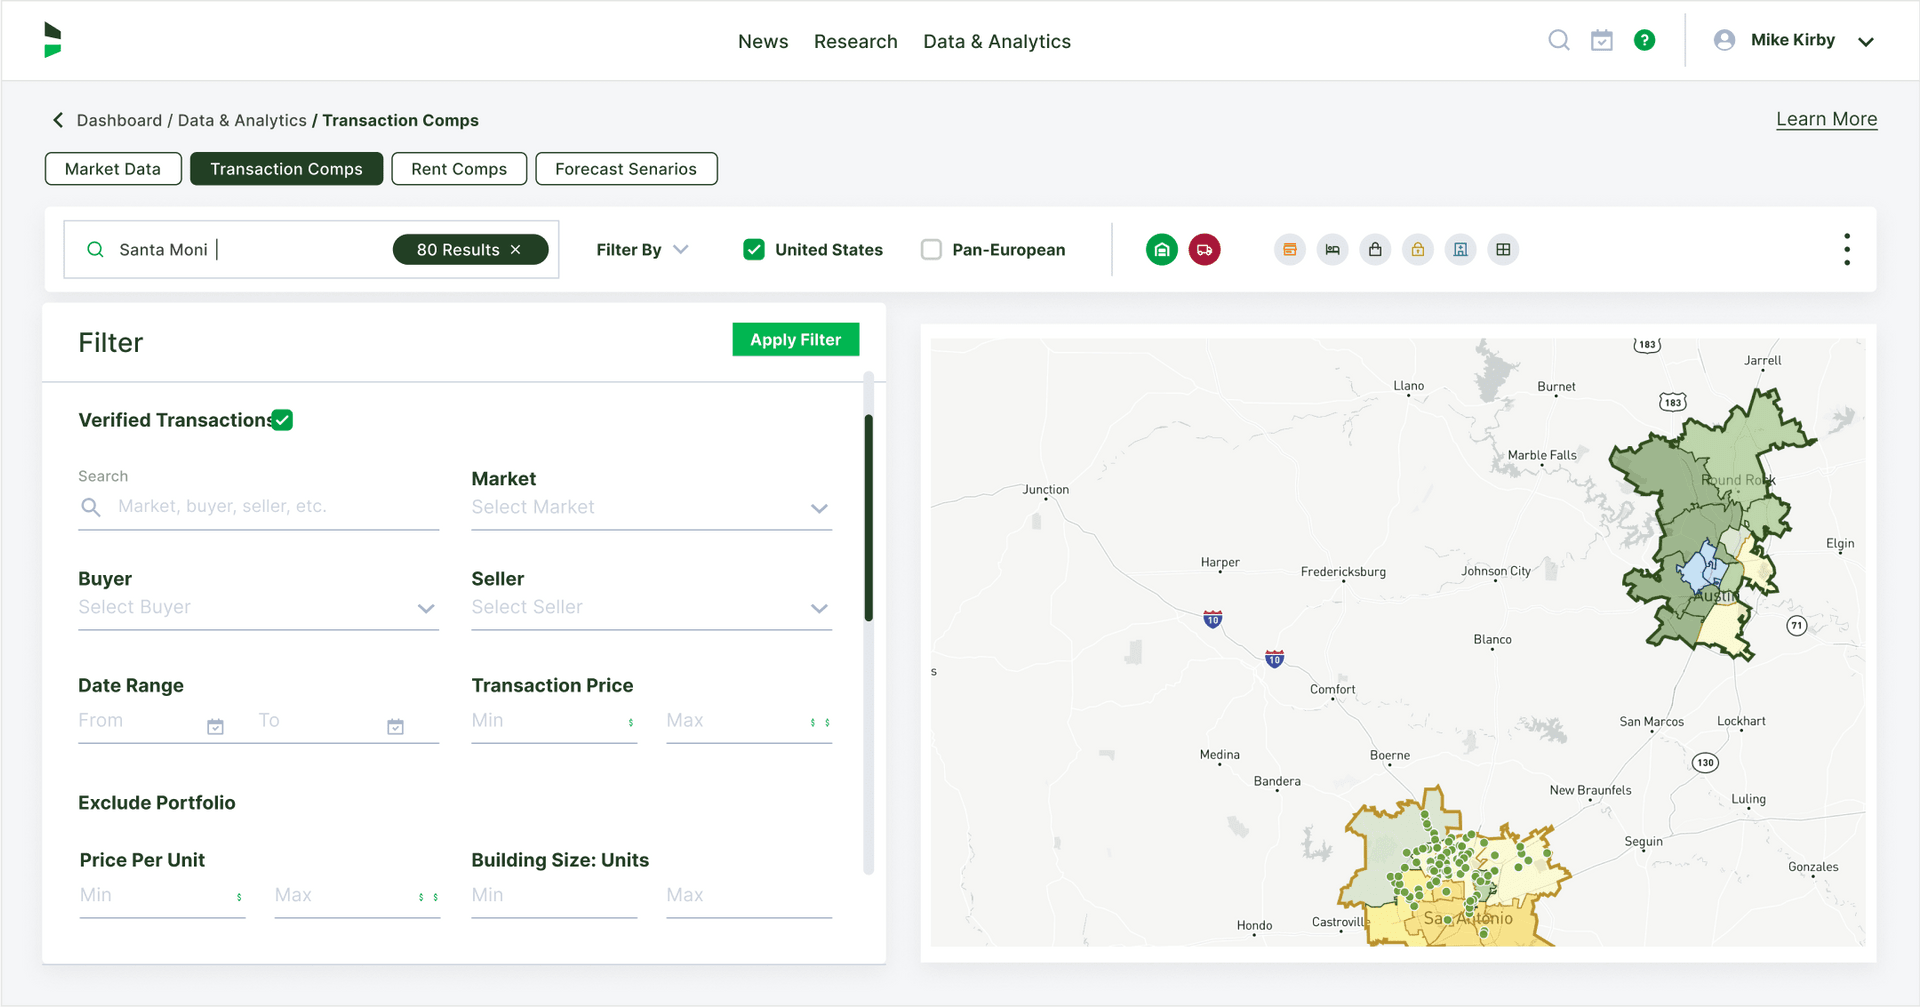Click the Filter panel vertical scrollbar
This screenshot has height=1007, width=1920.
coord(868,518)
